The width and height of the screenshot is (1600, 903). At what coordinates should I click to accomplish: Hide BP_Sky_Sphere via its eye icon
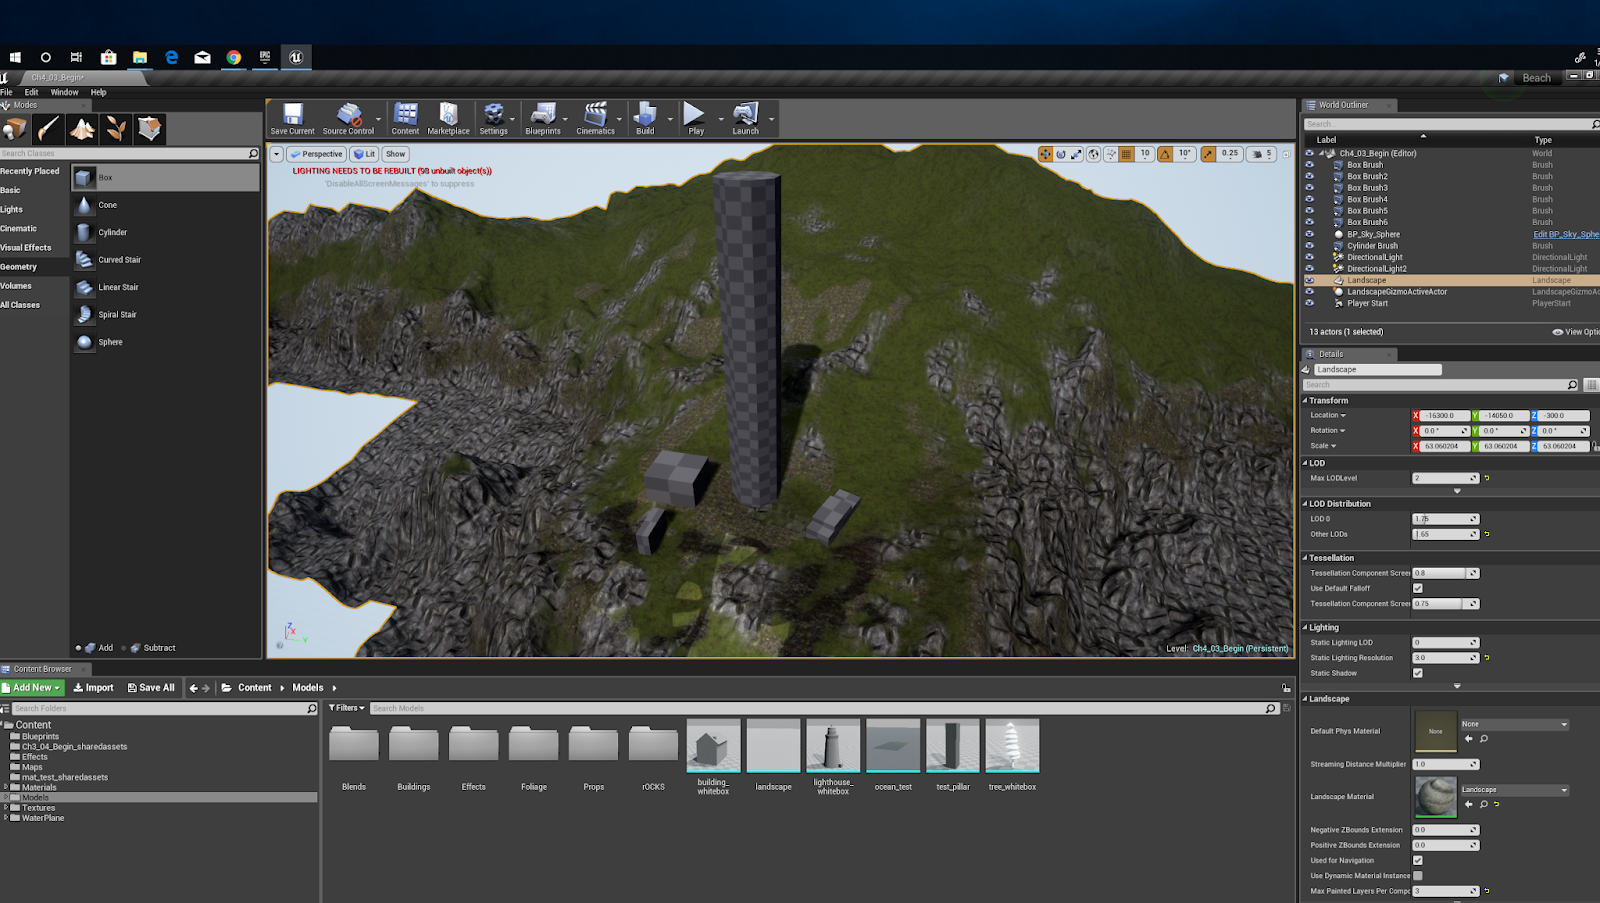coord(1309,234)
